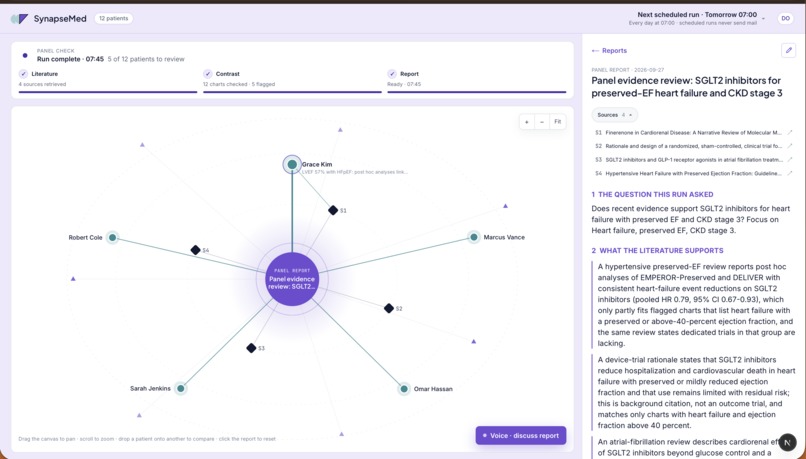Go back to Reports list
This screenshot has width=806, height=459.
(x=609, y=51)
